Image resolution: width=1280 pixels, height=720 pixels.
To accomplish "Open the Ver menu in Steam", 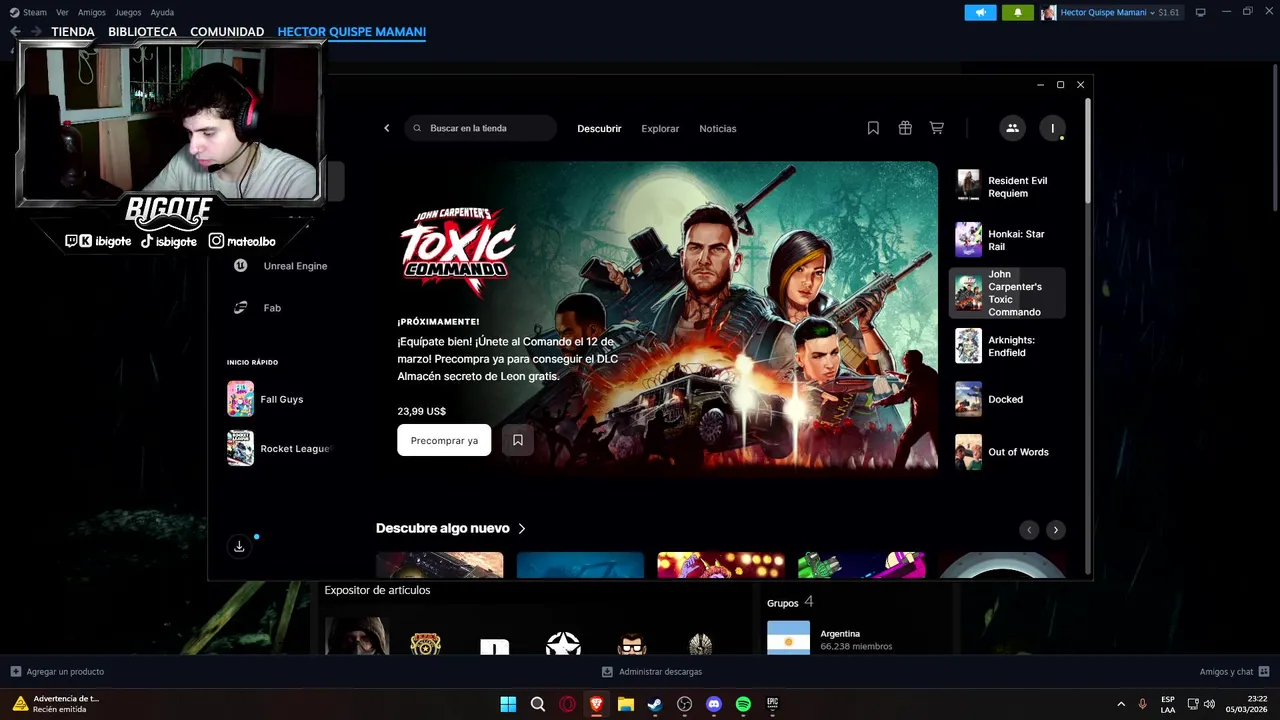I will point(62,12).
